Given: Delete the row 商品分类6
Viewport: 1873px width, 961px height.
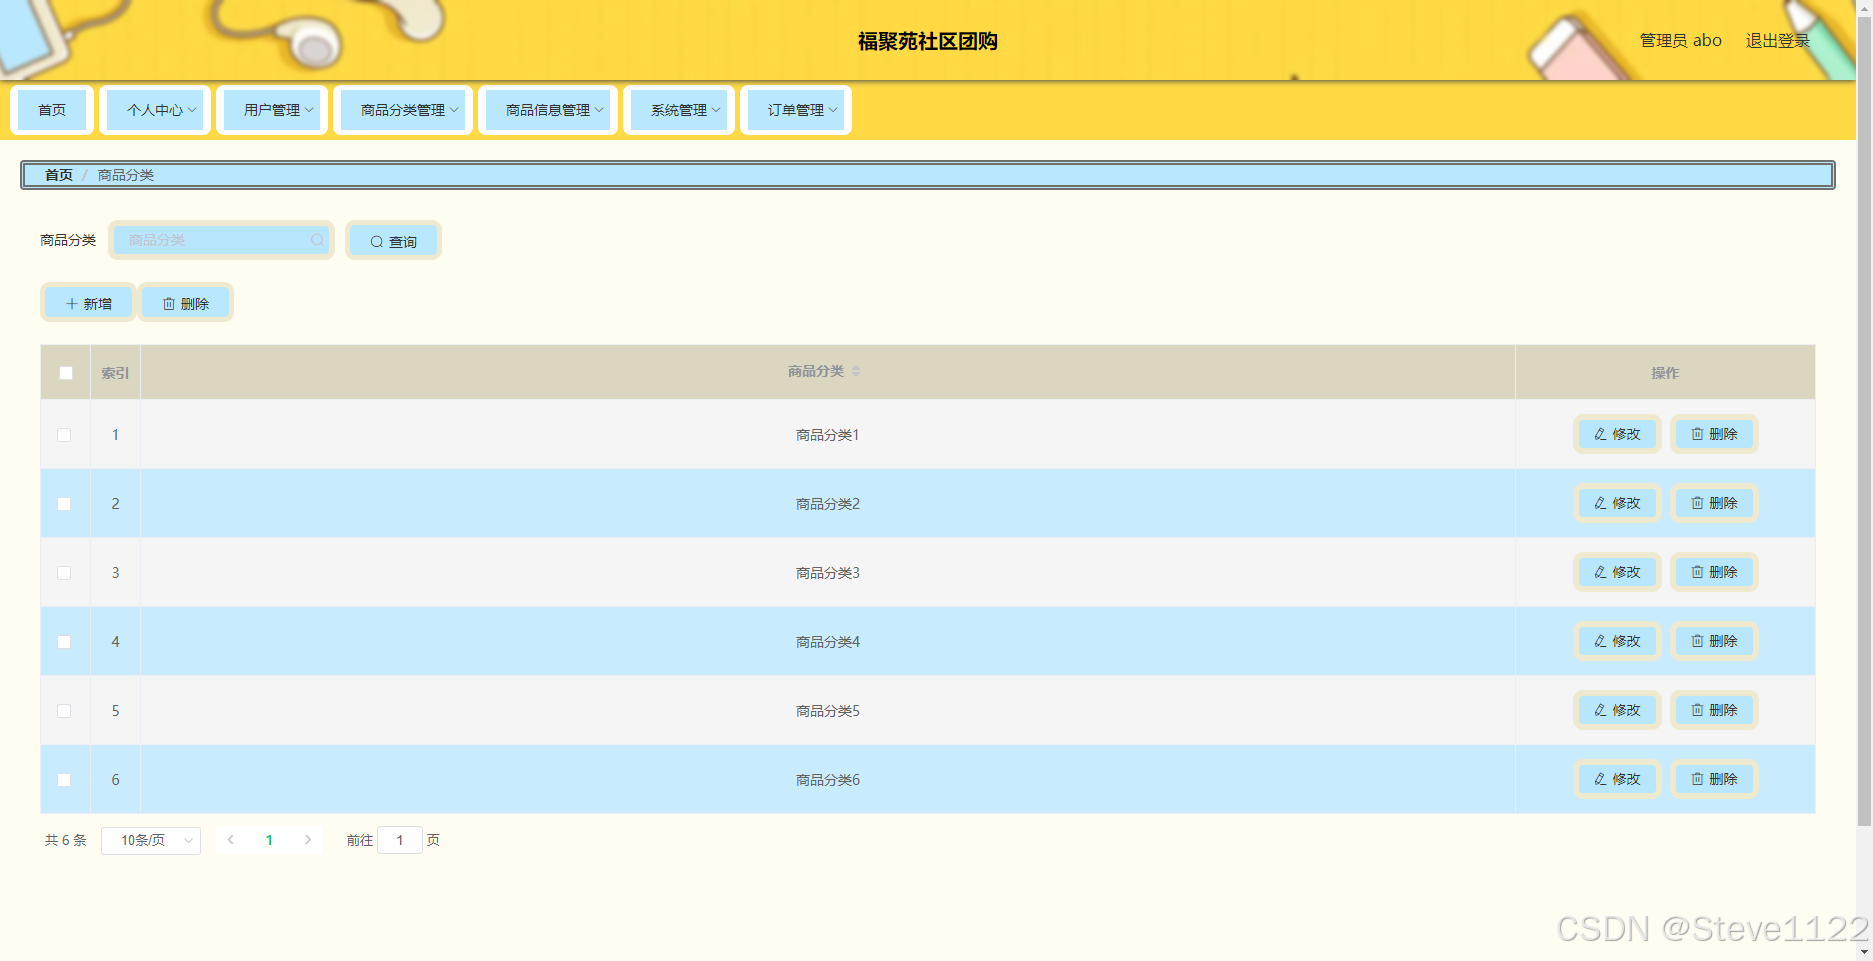Looking at the screenshot, I should click(x=1714, y=779).
